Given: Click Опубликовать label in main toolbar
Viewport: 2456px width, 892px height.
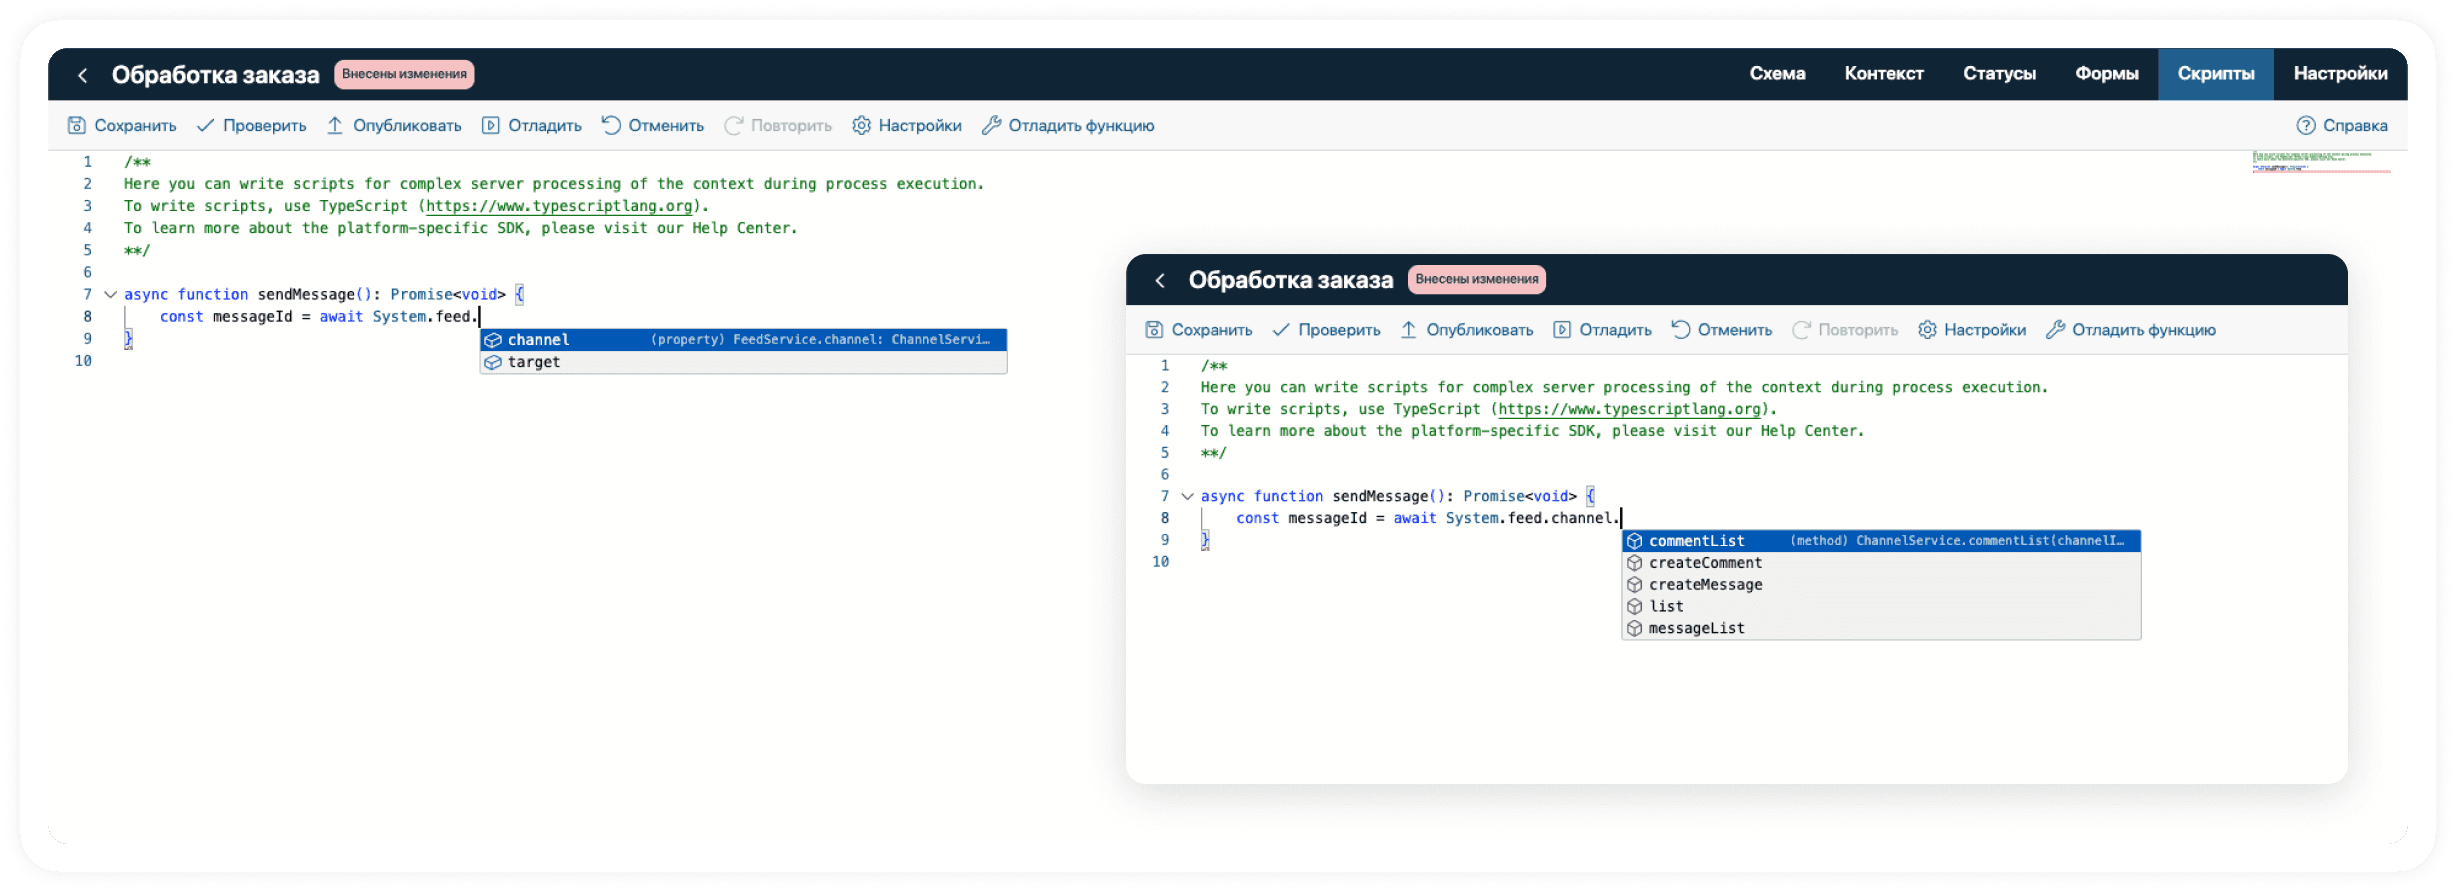Looking at the screenshot, I should pyautogui.click(x=407, y=126).
